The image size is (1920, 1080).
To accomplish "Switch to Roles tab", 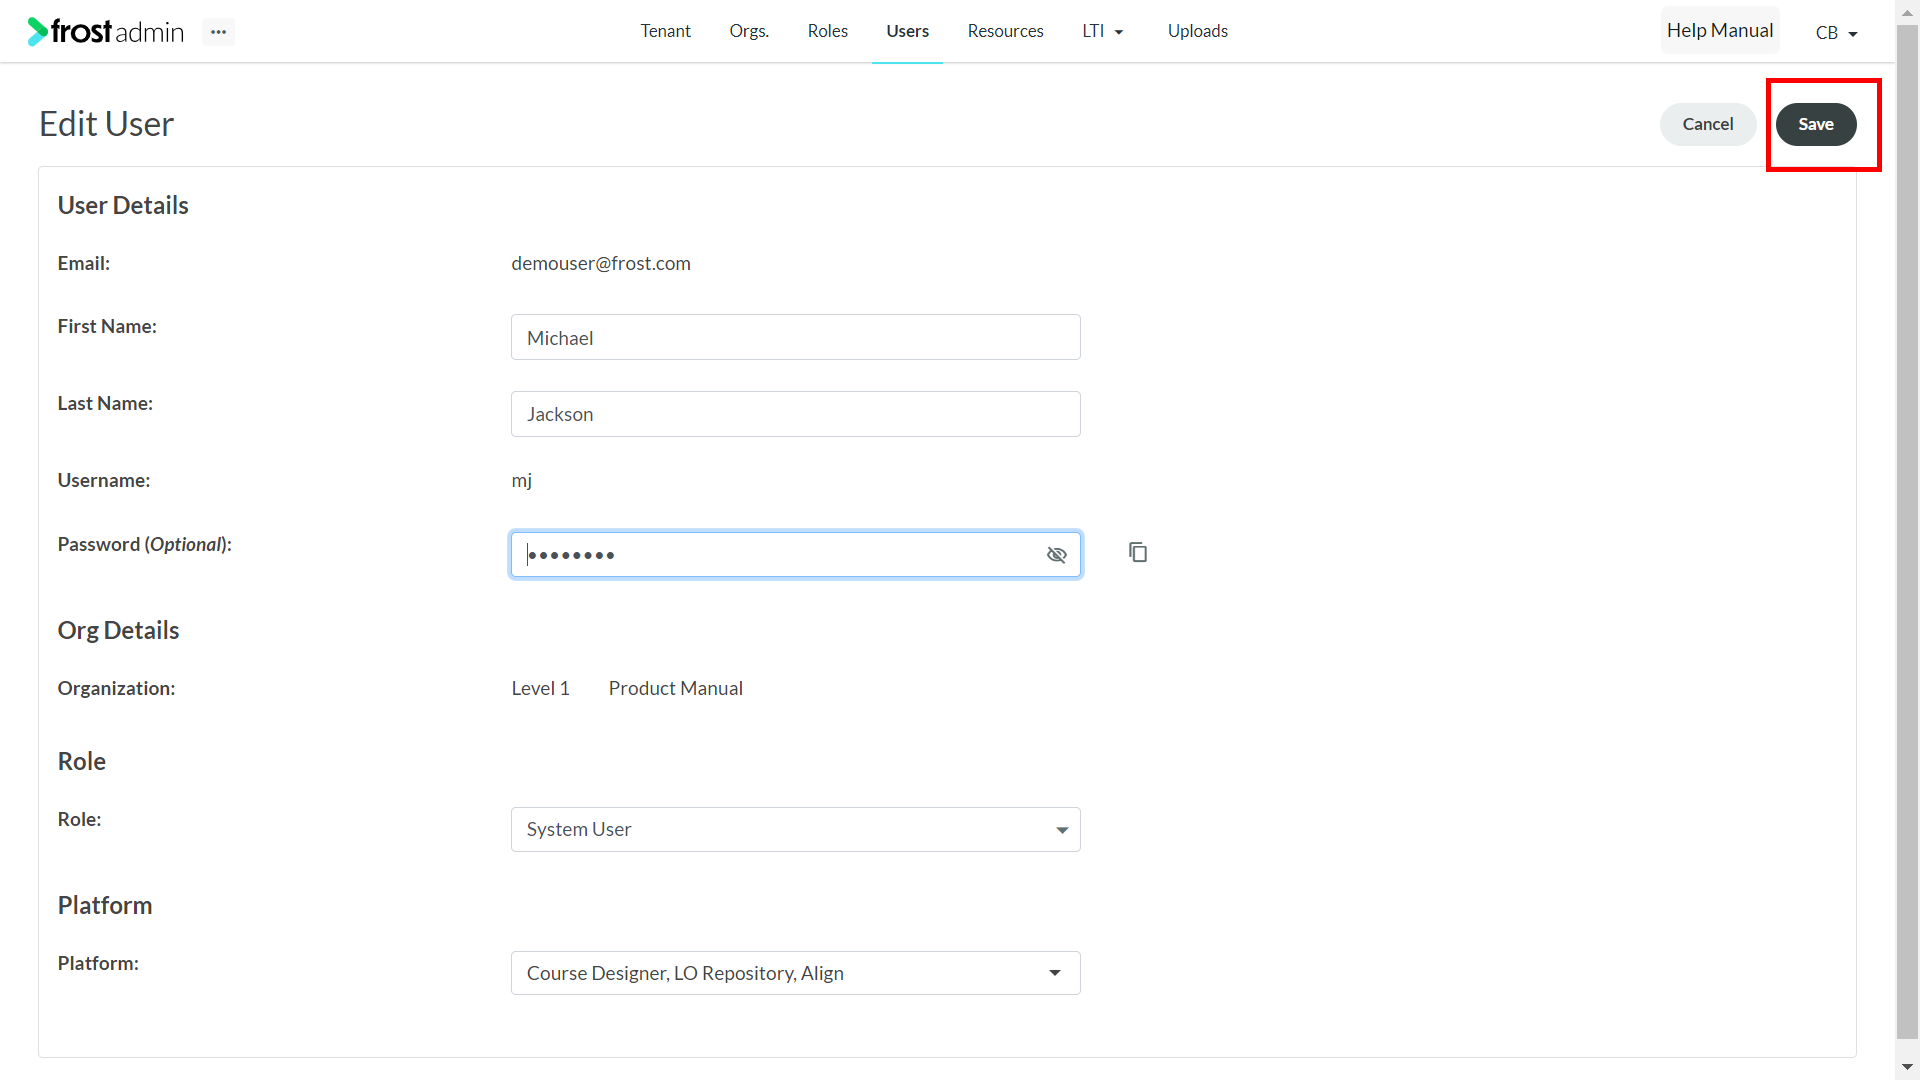I will [828, 31].
